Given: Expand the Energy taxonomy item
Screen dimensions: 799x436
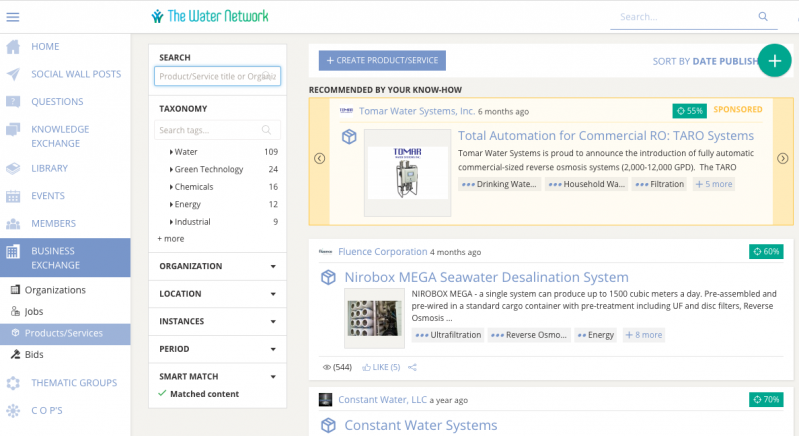Looking at the screenshot, I should [x=171, y=204].
